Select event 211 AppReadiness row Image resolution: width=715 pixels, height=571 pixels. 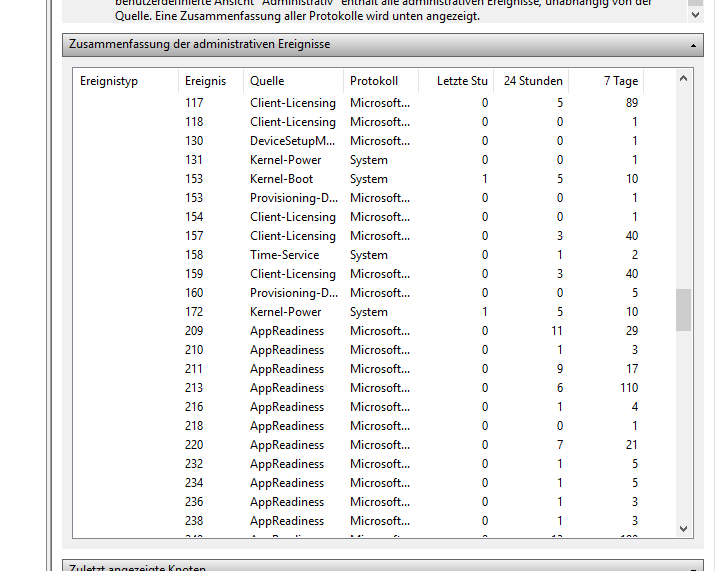(x=358, y=369)
